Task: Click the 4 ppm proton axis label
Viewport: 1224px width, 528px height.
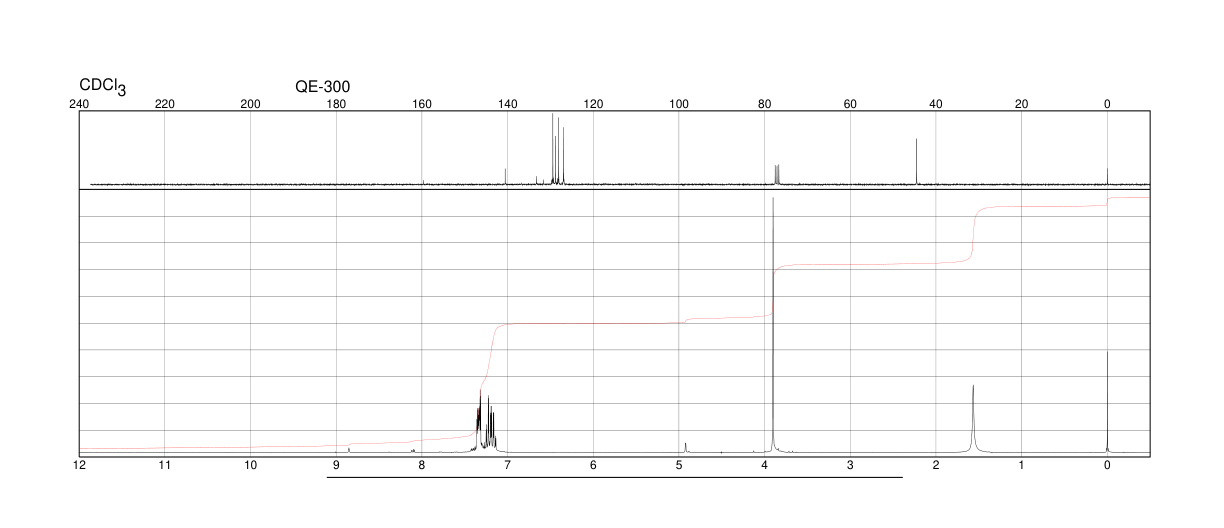Action: point(764,465)
